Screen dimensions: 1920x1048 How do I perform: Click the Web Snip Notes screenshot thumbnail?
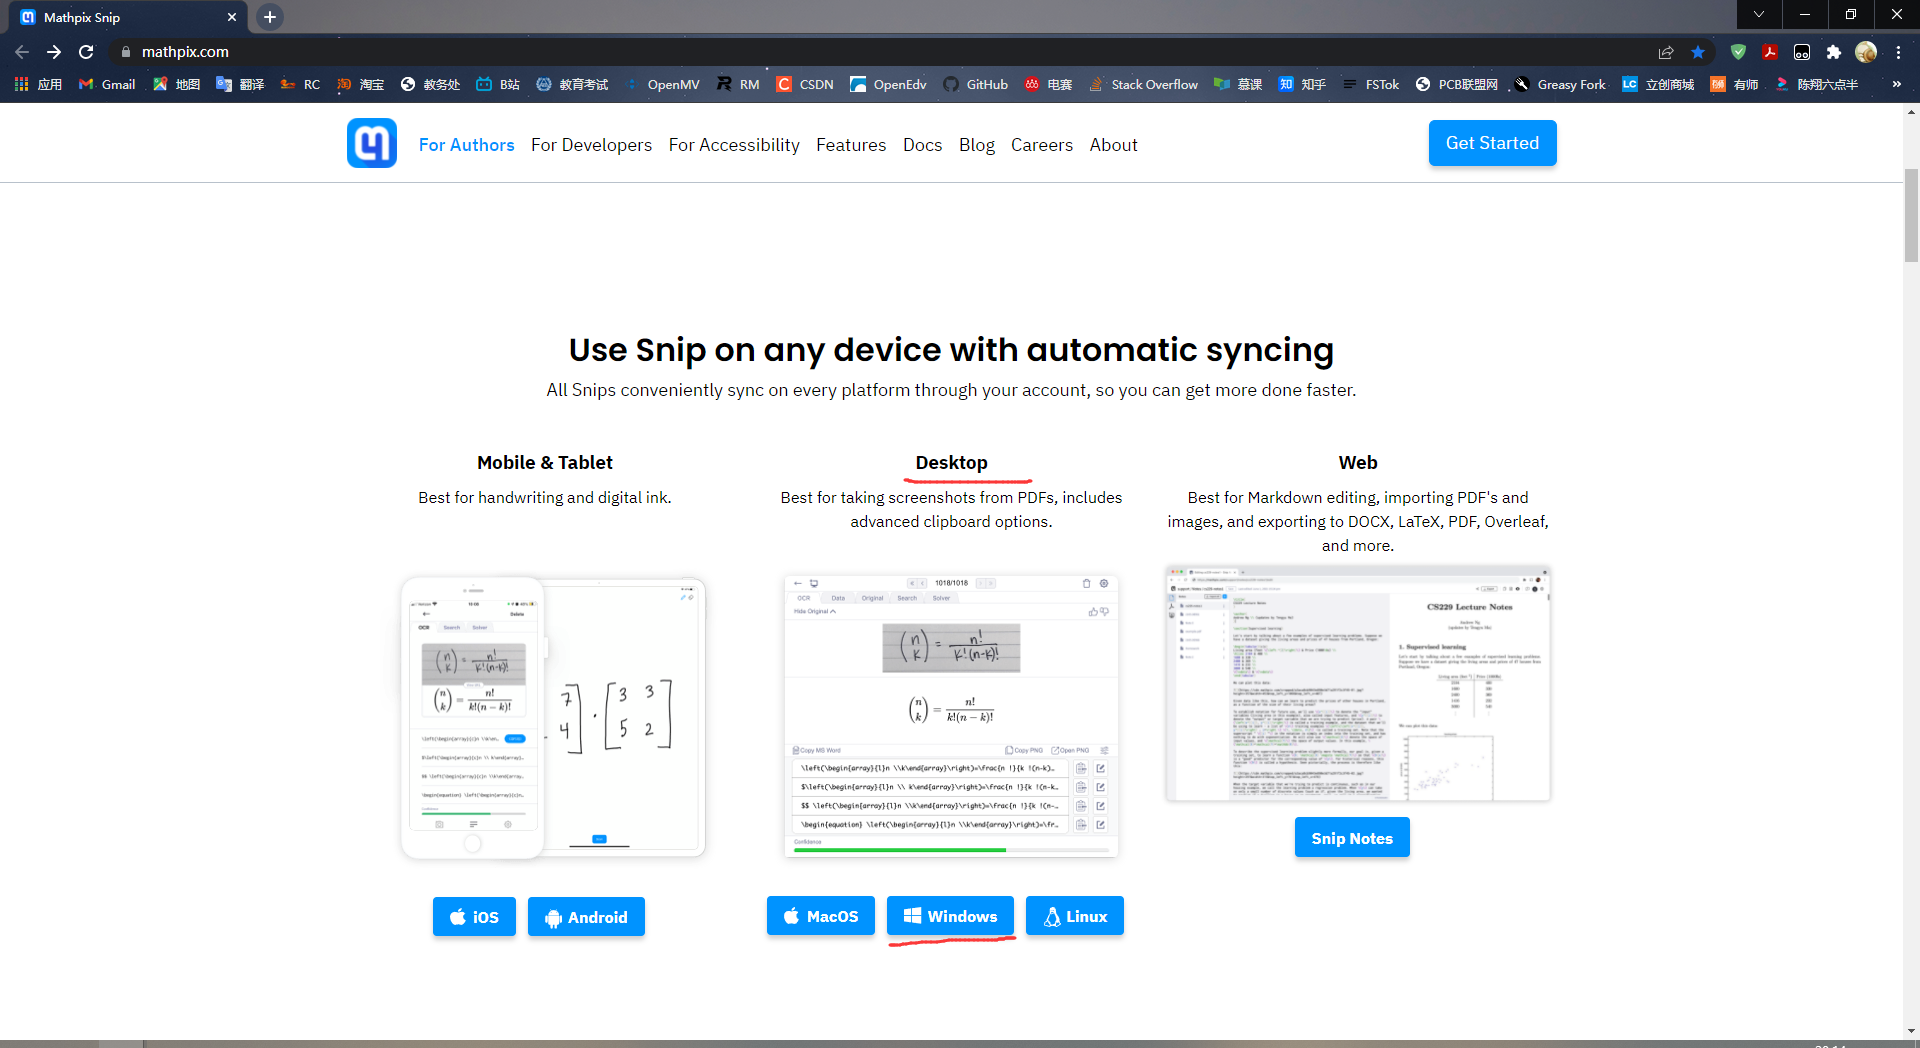pyautogui.click(x=1358, y=683)
